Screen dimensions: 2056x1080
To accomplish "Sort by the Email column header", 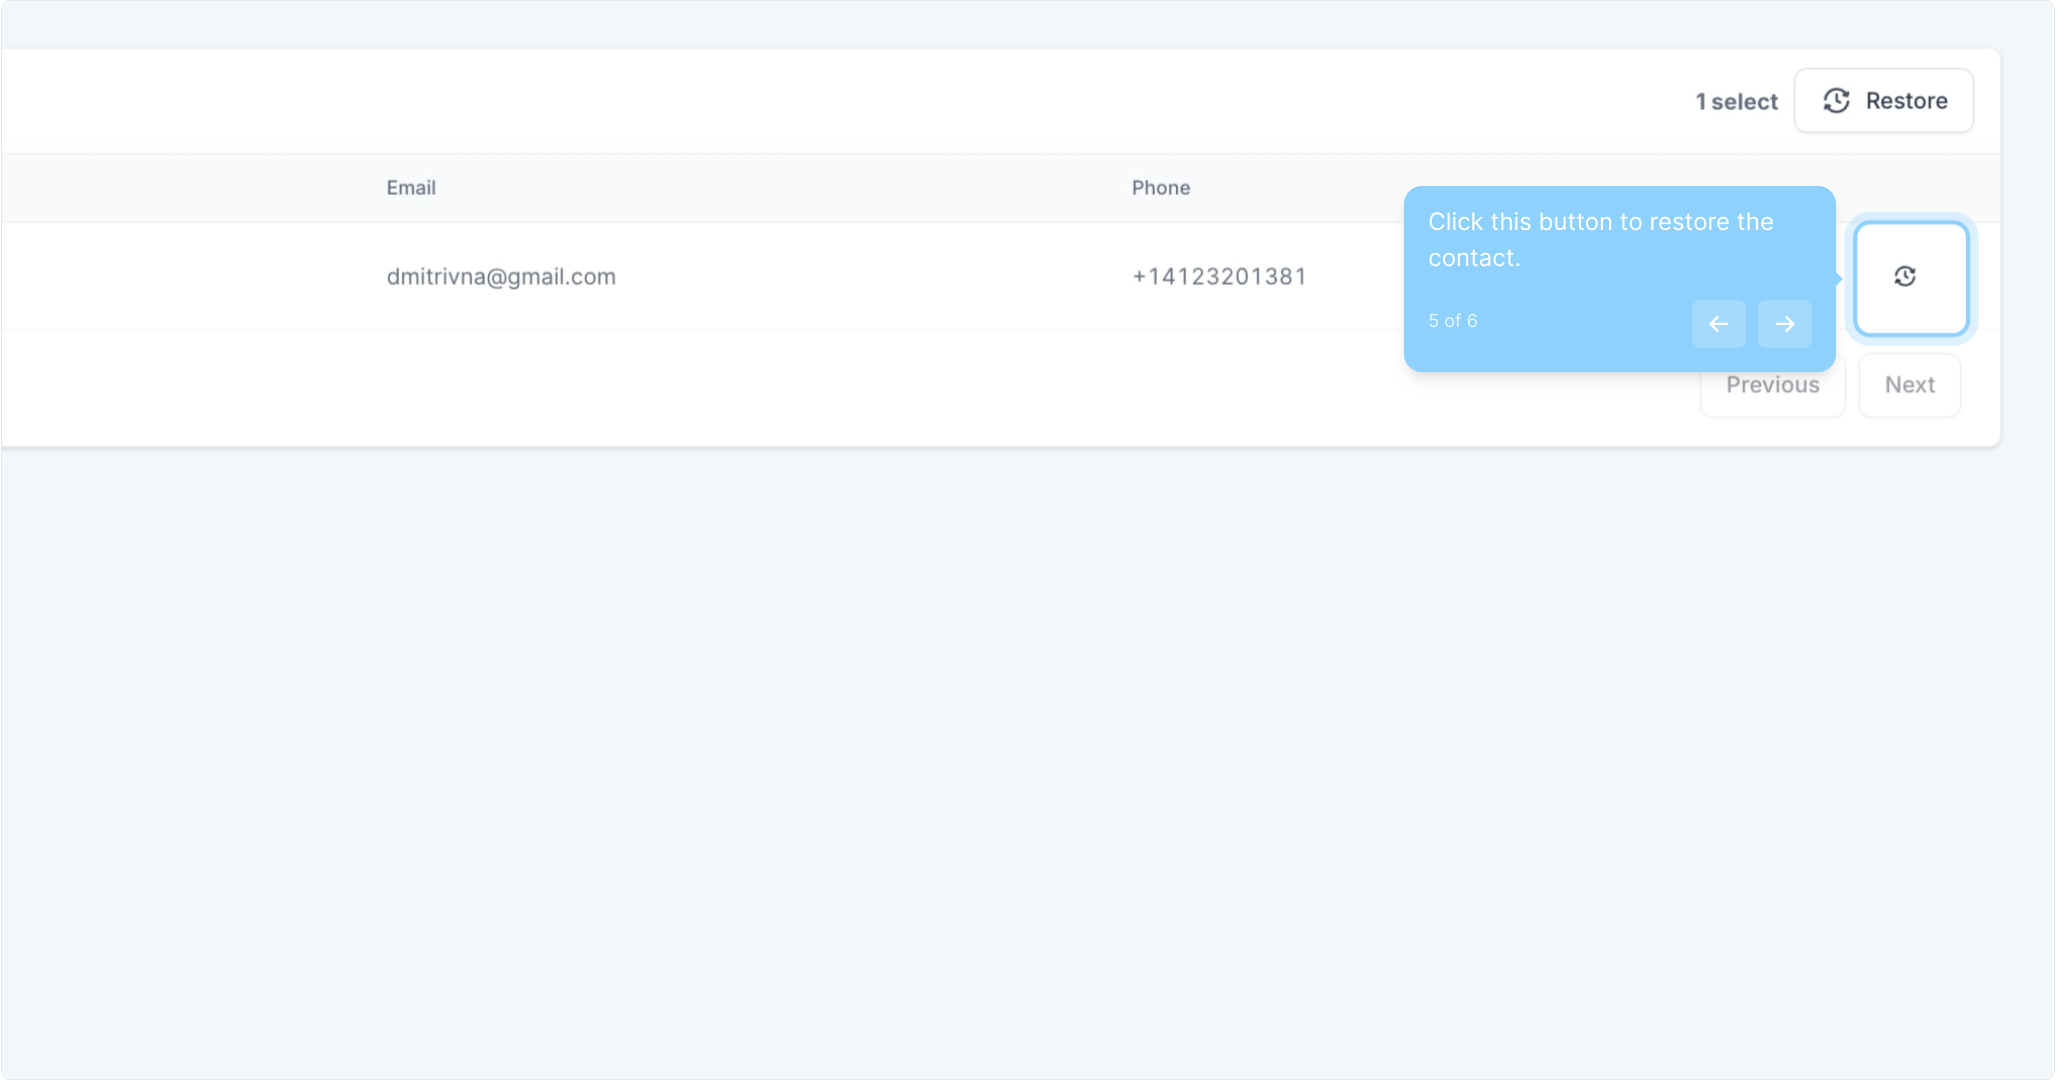I will (x=411, y=188).
